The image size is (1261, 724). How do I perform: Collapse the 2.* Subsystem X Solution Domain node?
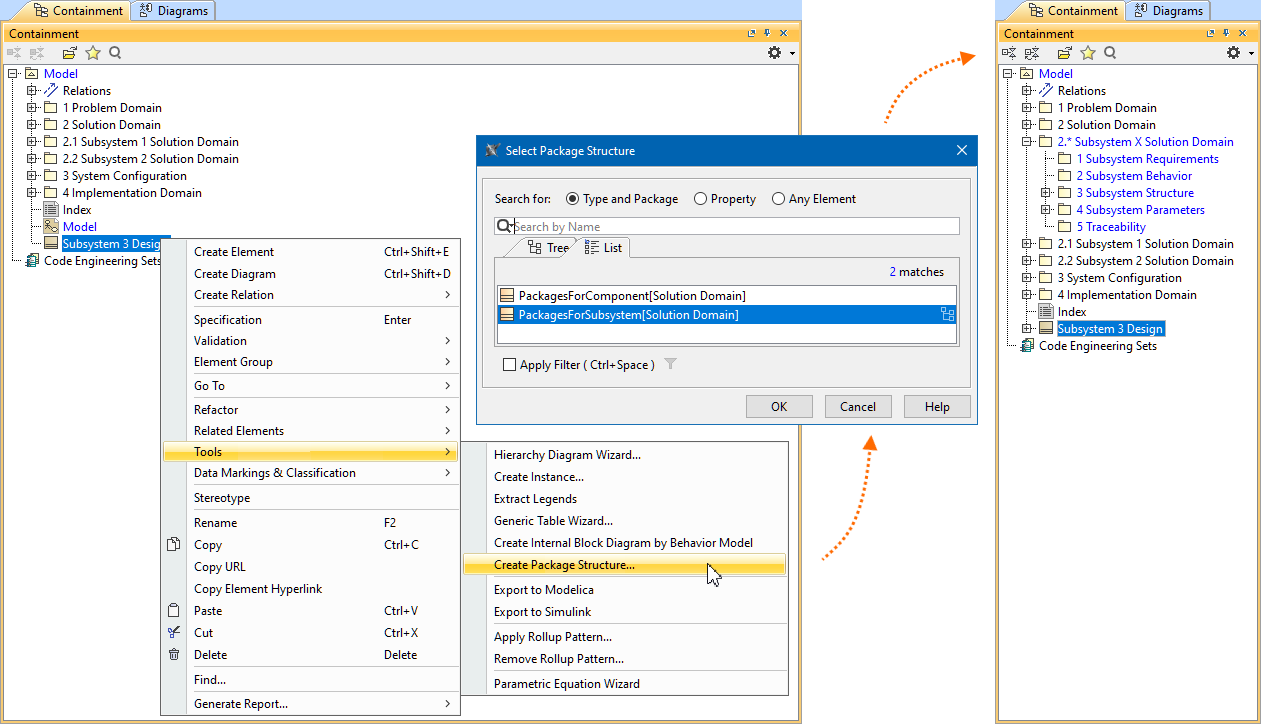[1027, 142]
